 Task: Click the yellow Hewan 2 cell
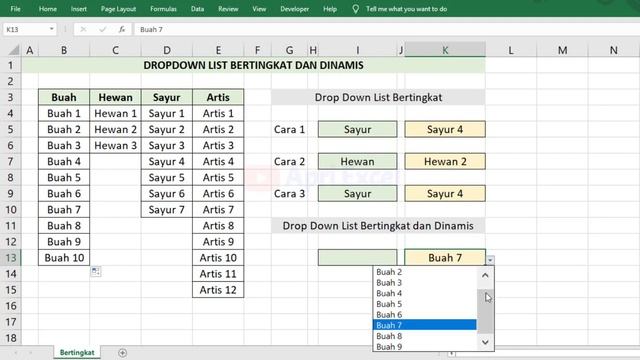click(445, 162)
